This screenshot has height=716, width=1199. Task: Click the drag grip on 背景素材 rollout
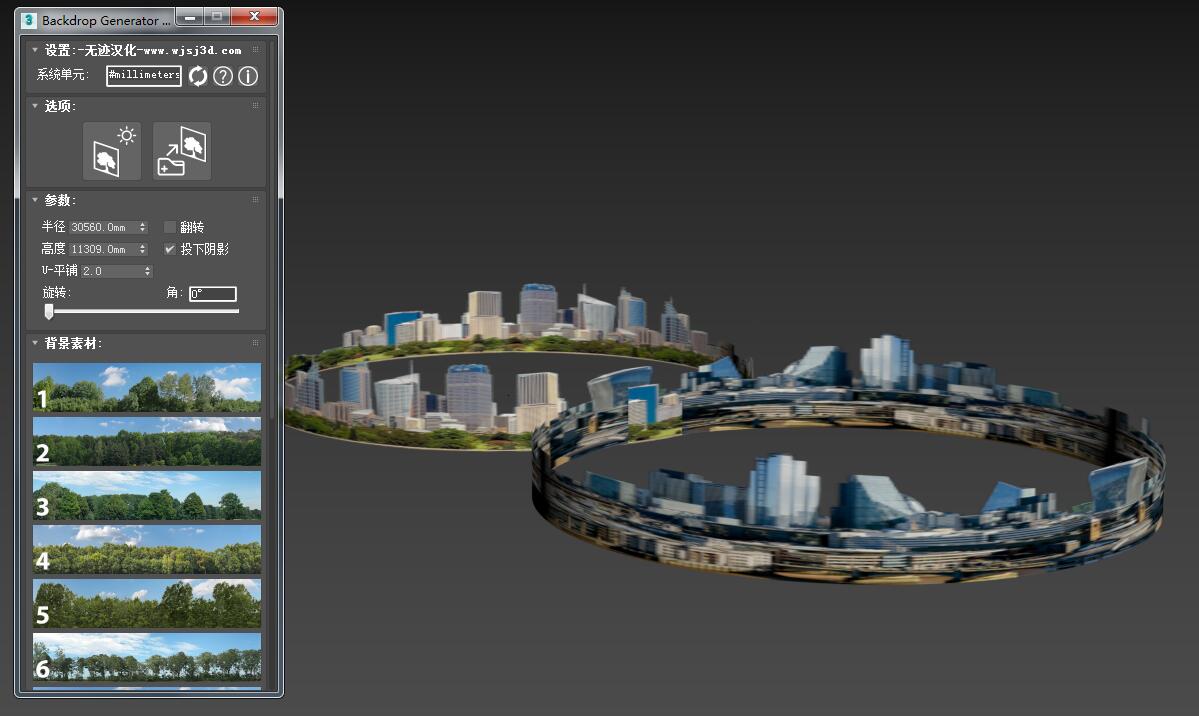tap(256, 343)
